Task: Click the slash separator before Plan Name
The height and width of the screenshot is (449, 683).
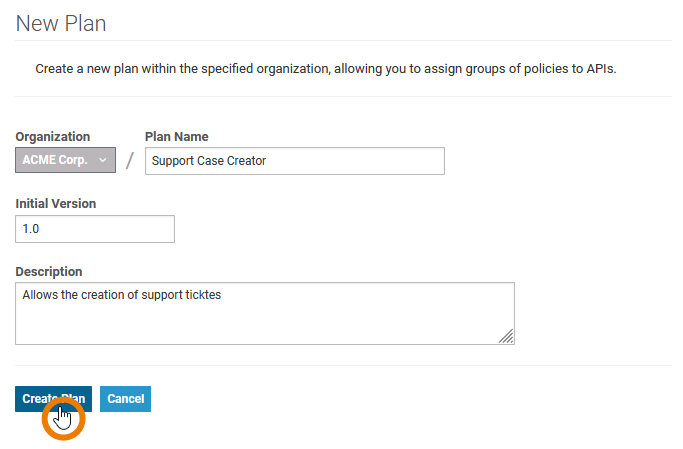Action: pos(130,160)
